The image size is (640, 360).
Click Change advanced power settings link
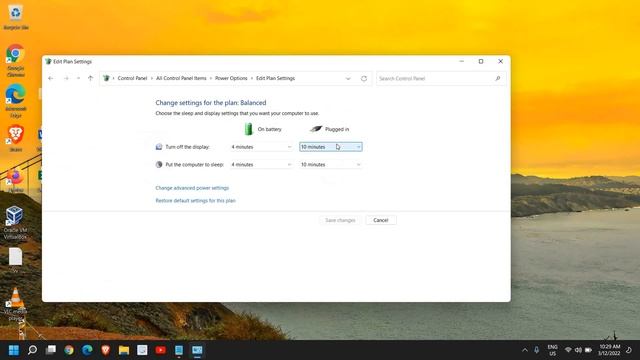click(x=192, y=188)
